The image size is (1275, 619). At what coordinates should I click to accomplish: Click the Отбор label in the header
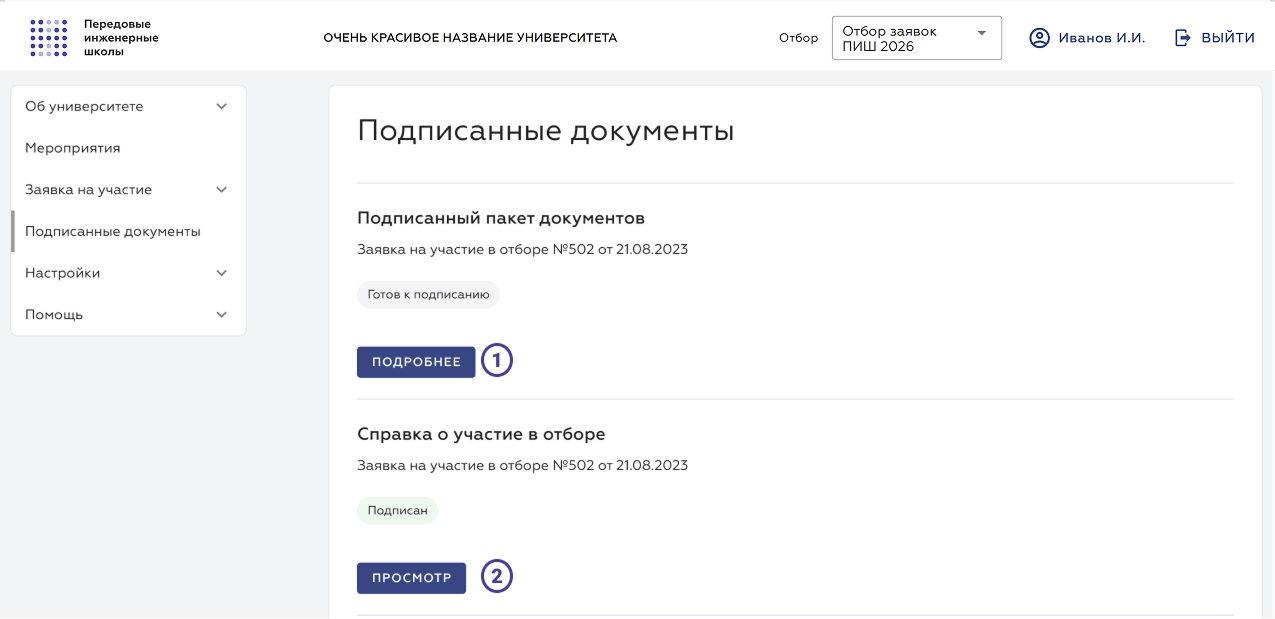798,39
